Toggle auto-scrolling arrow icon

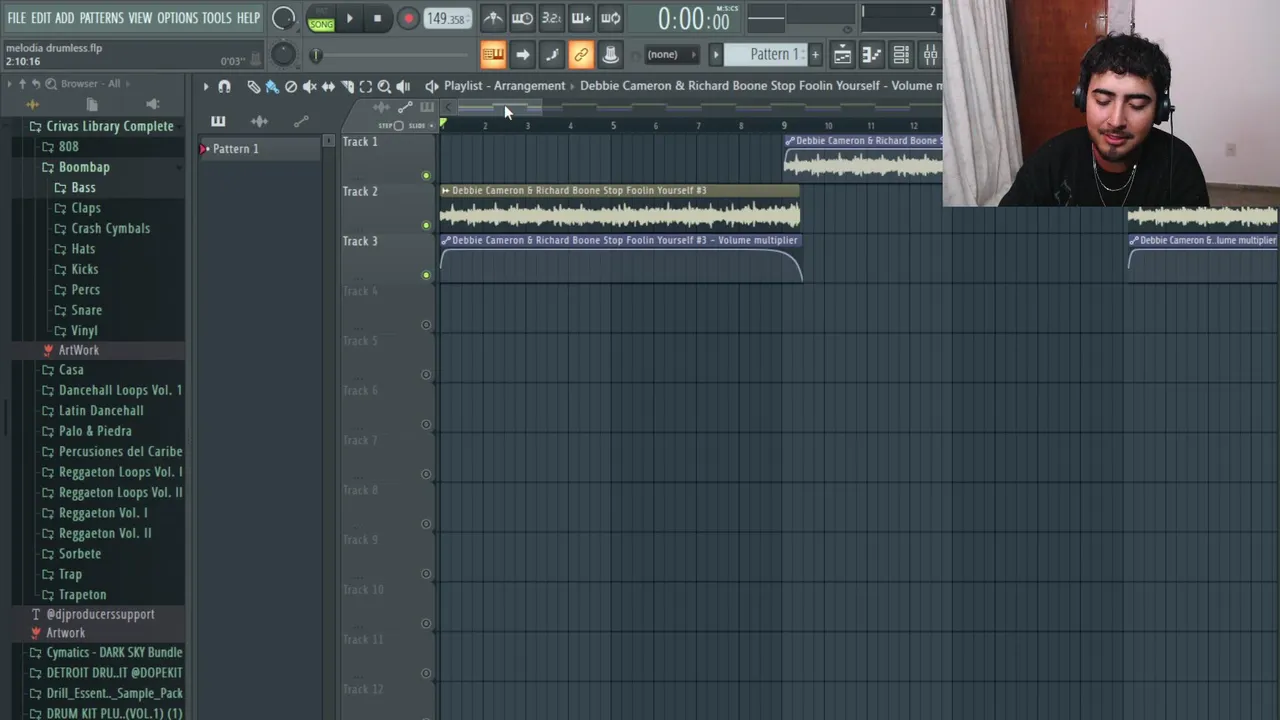pos(522,54)
